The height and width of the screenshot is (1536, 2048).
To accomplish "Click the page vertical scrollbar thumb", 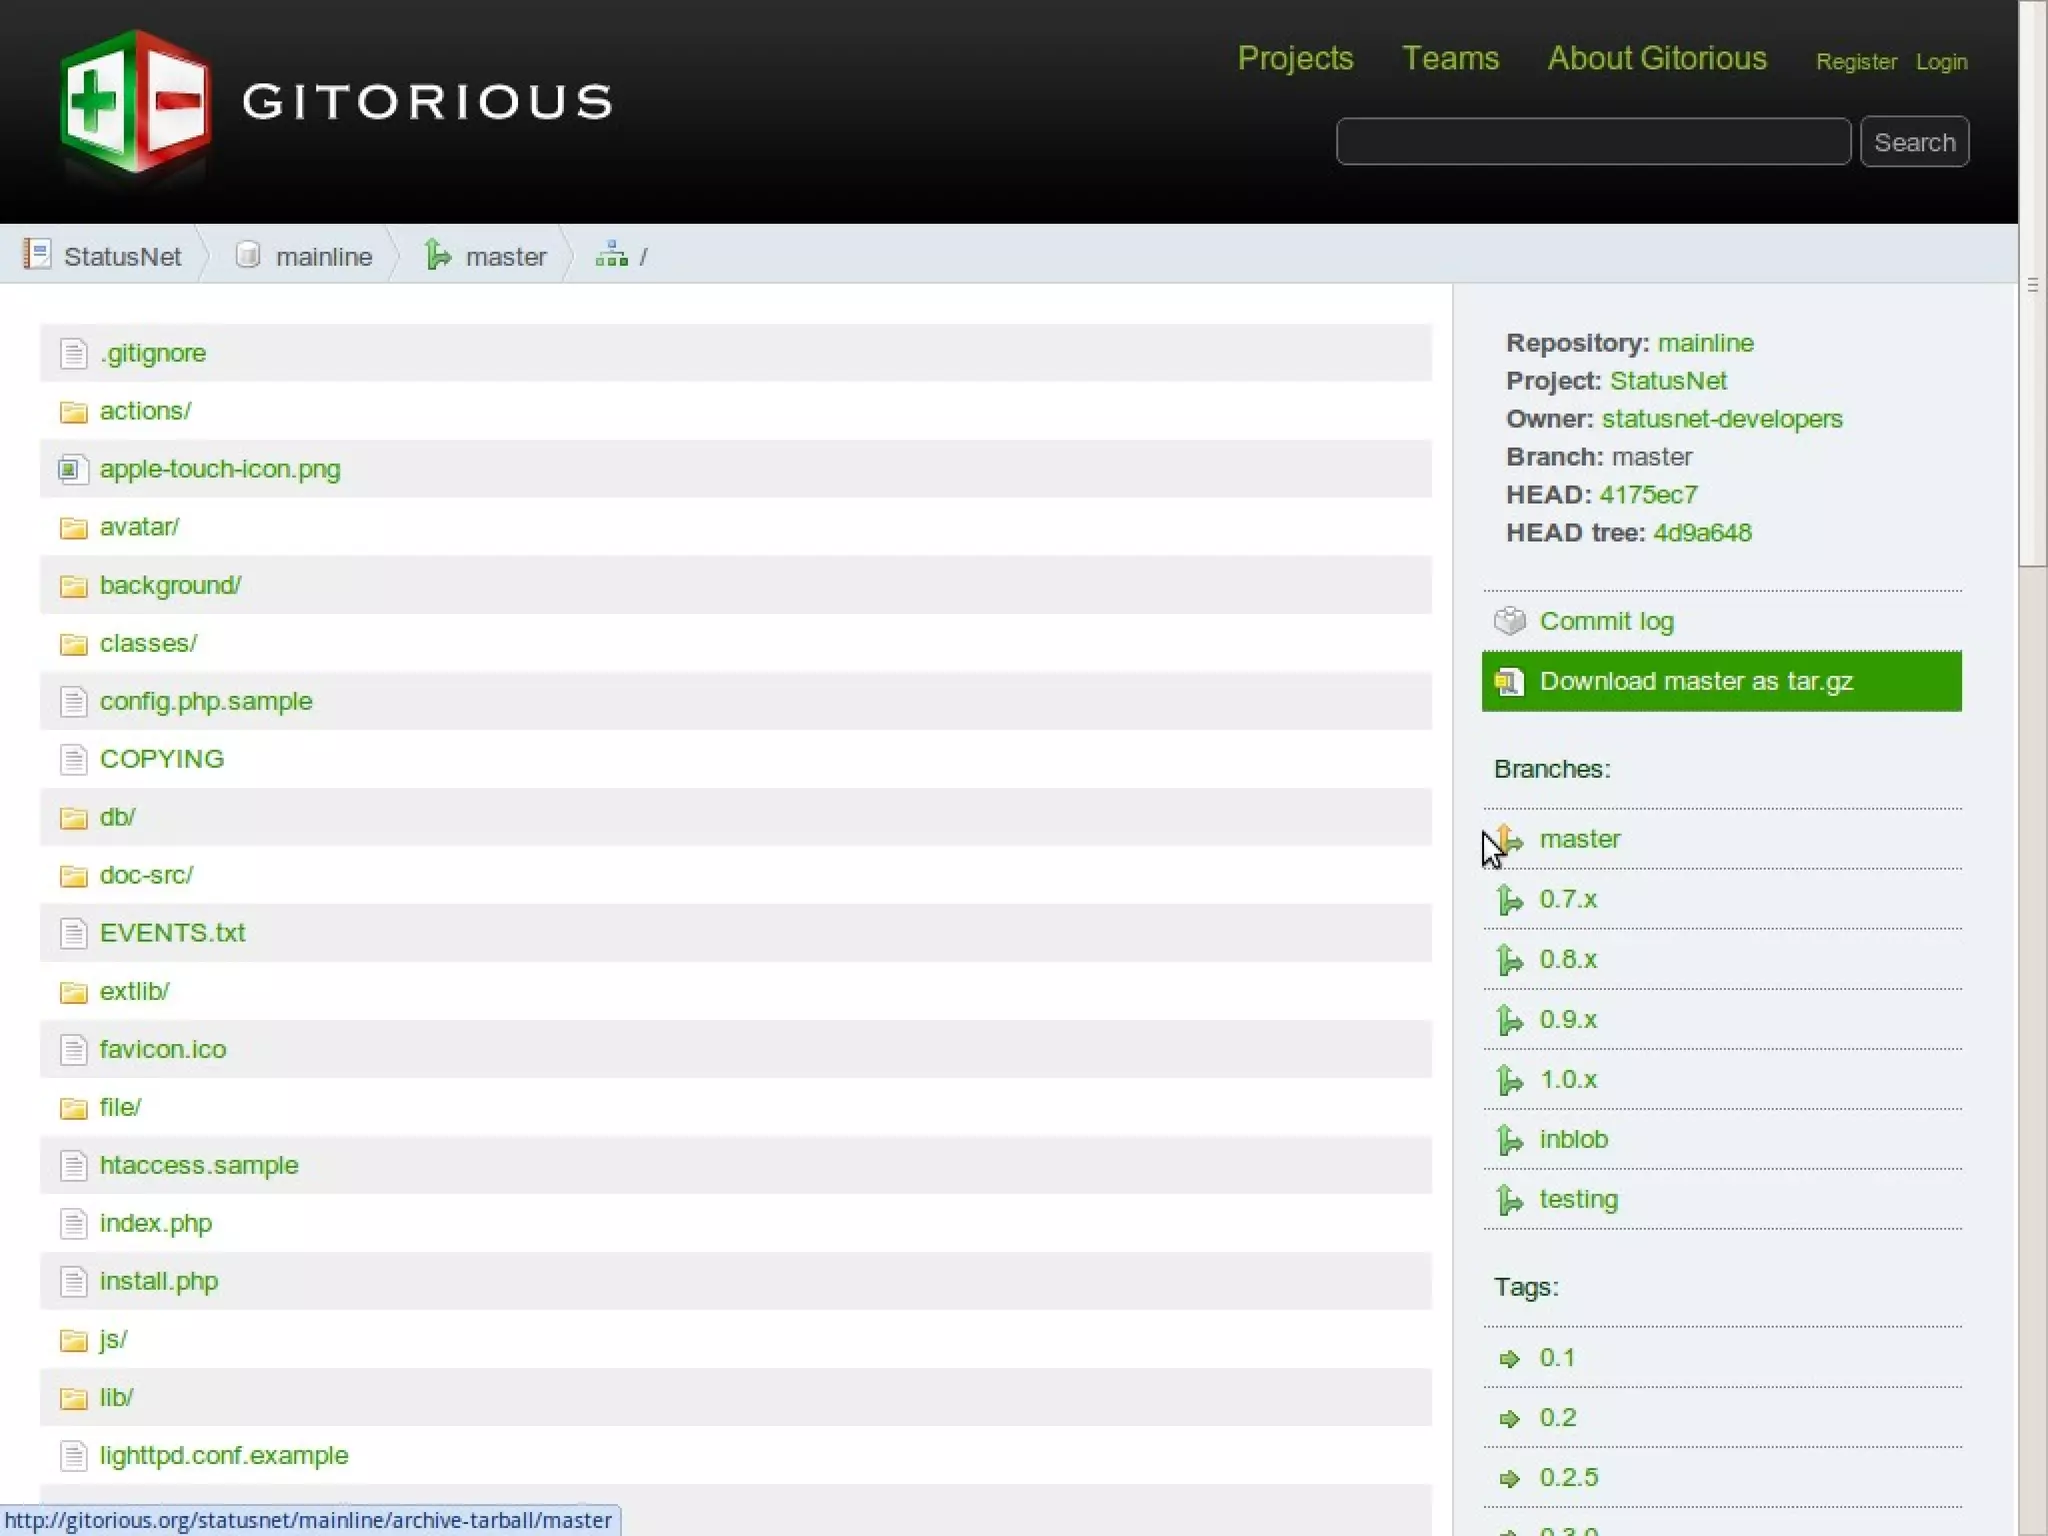I will click(x=2032, y=285).
